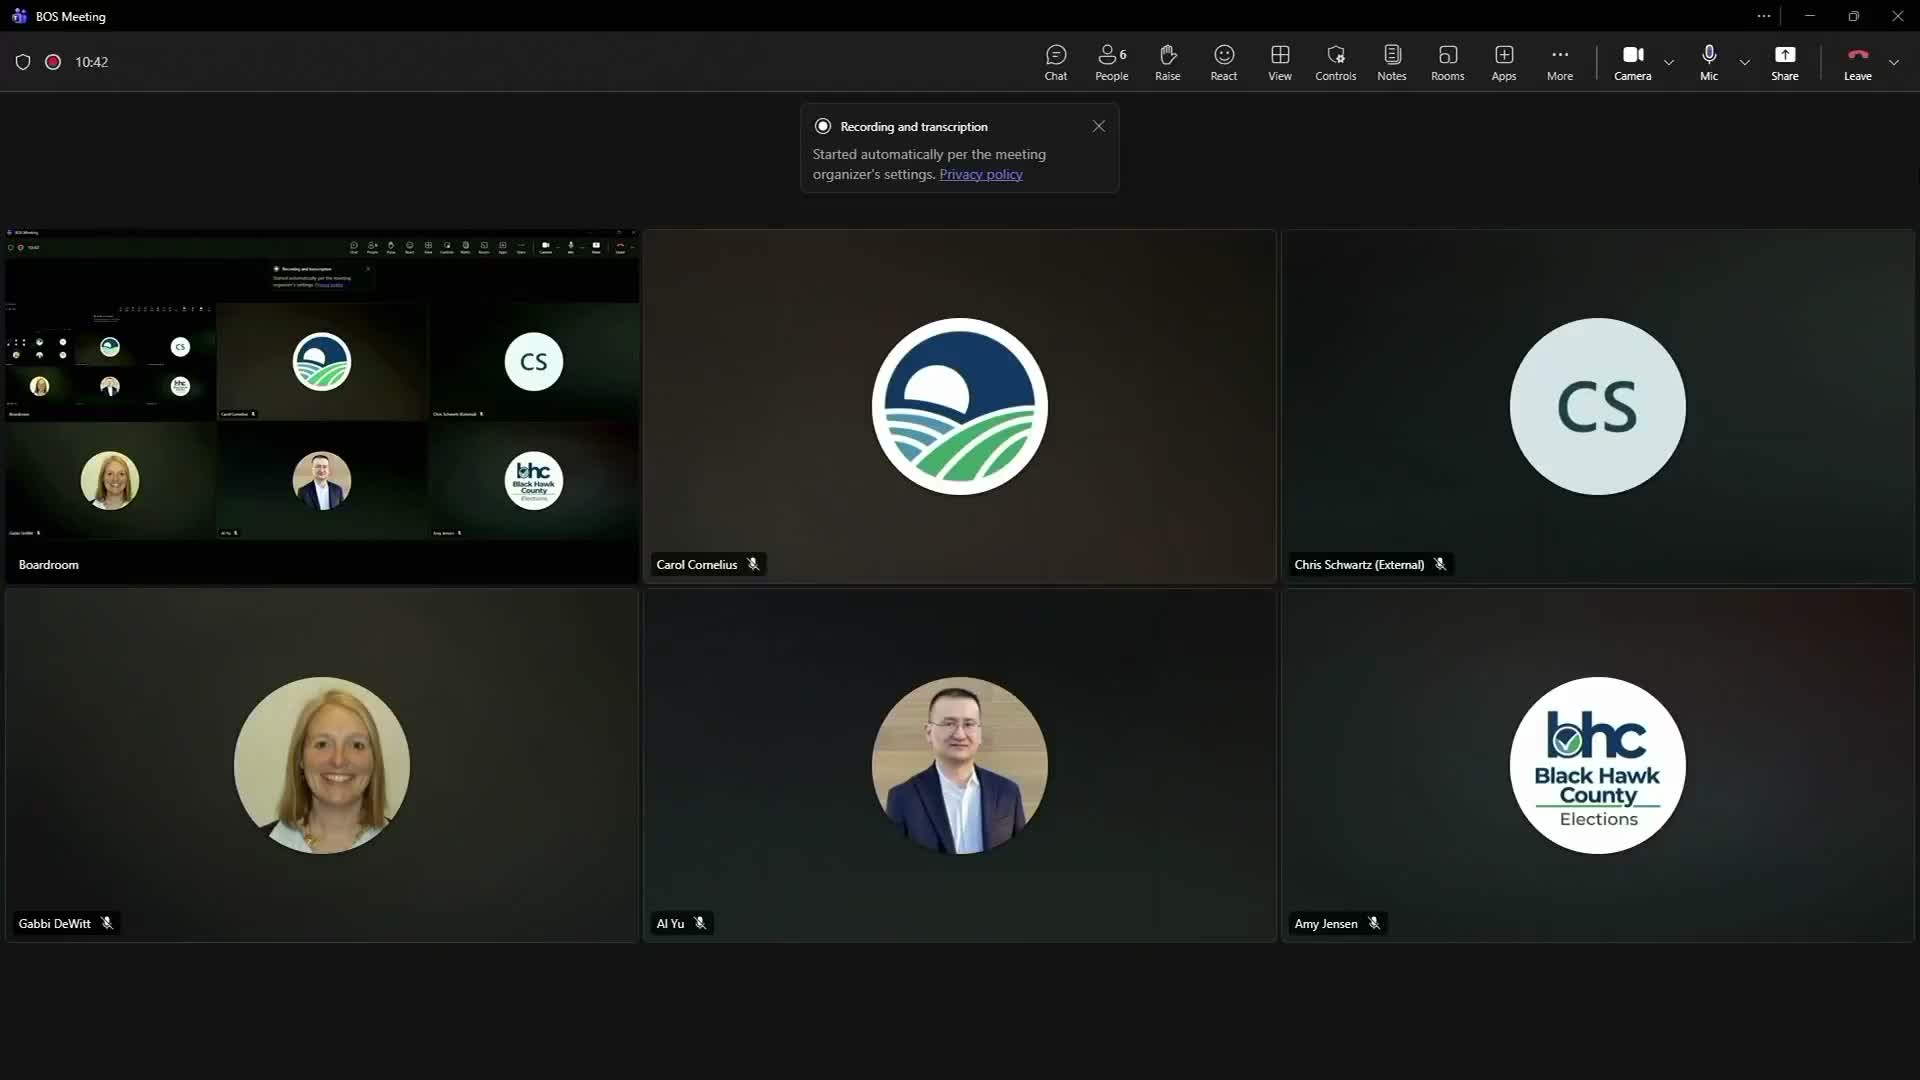Expand the Mic options dropdown arrow
This screenshot has height=1080, width=1920.
(1745, 62)
